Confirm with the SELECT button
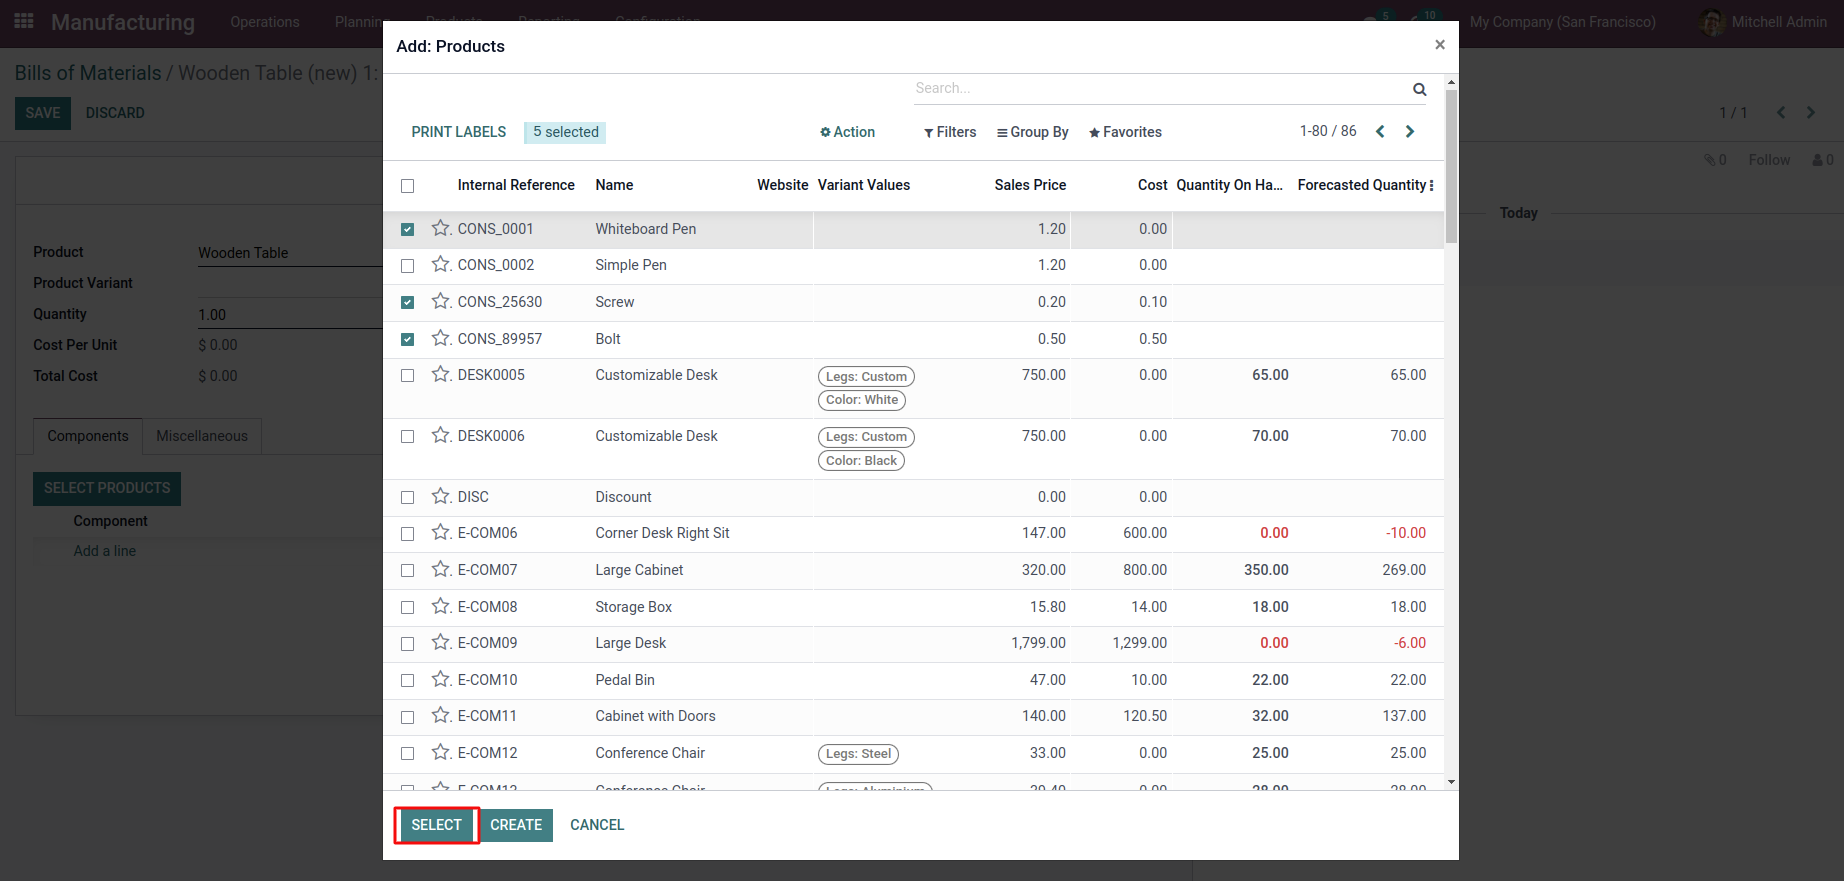Viewport: 1844px width, 881px height. [437, 825]
